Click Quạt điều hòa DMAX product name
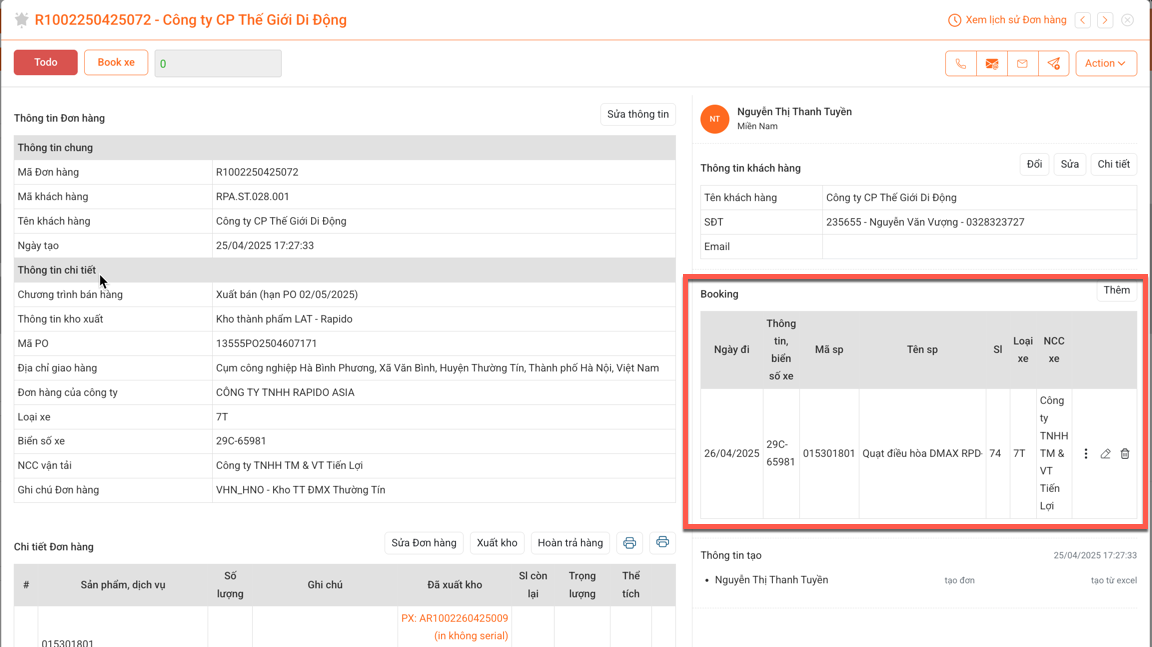Screen dimensions: 1152x647 922,454
